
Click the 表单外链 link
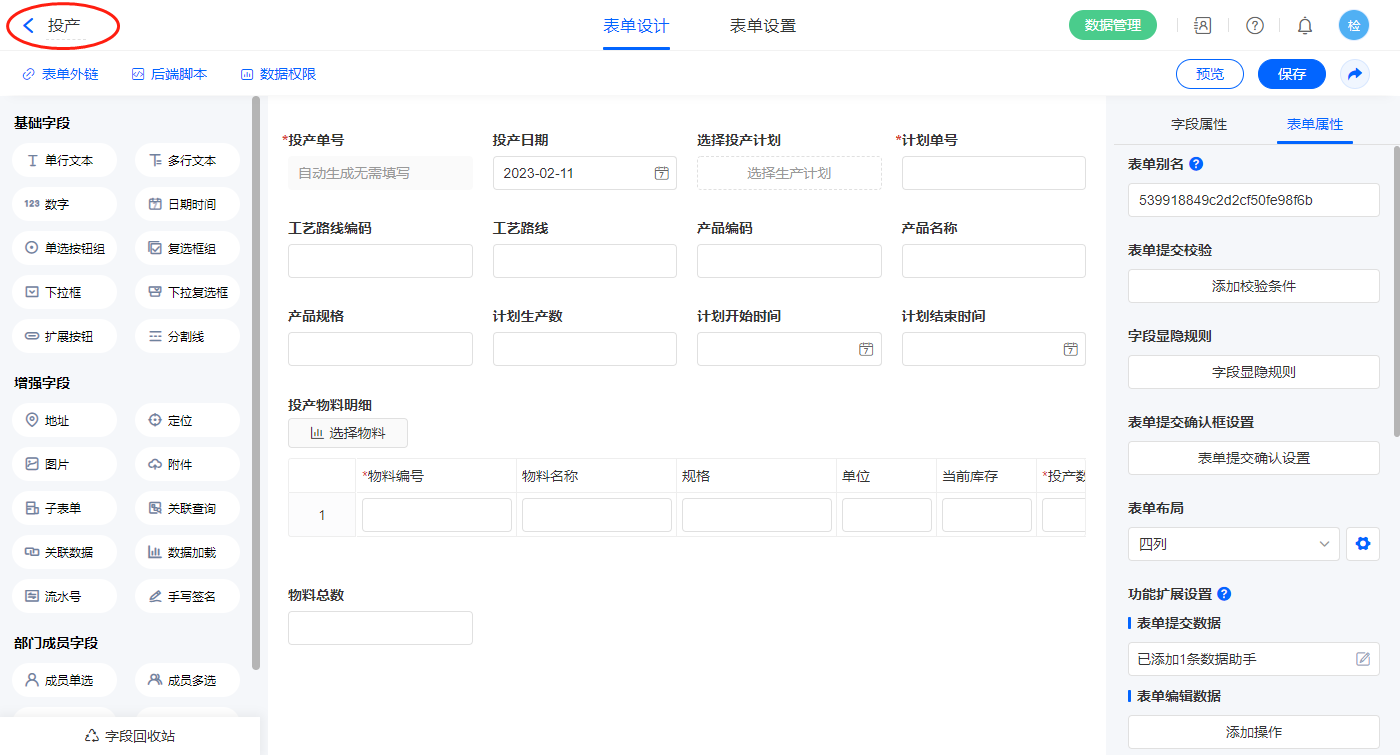tap(61, 74)
